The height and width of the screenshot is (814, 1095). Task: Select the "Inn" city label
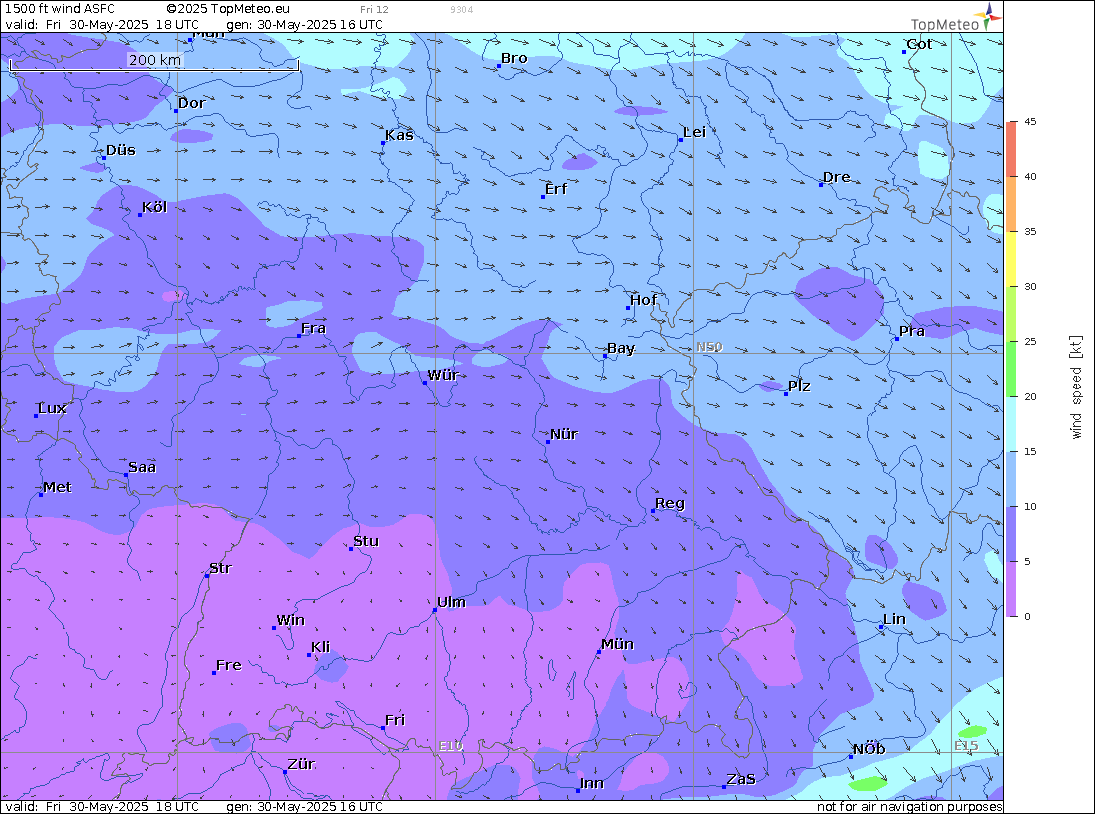591,784
